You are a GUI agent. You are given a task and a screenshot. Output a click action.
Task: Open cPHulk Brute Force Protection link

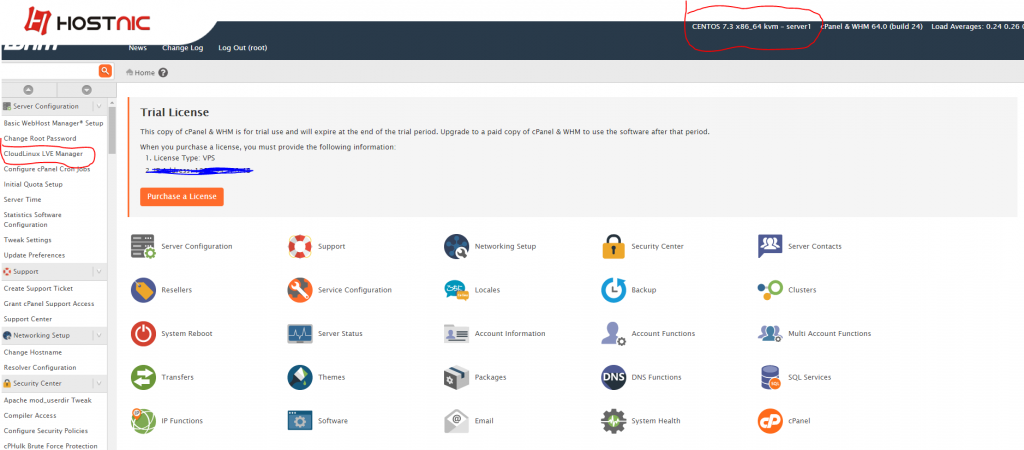point(50,446)
